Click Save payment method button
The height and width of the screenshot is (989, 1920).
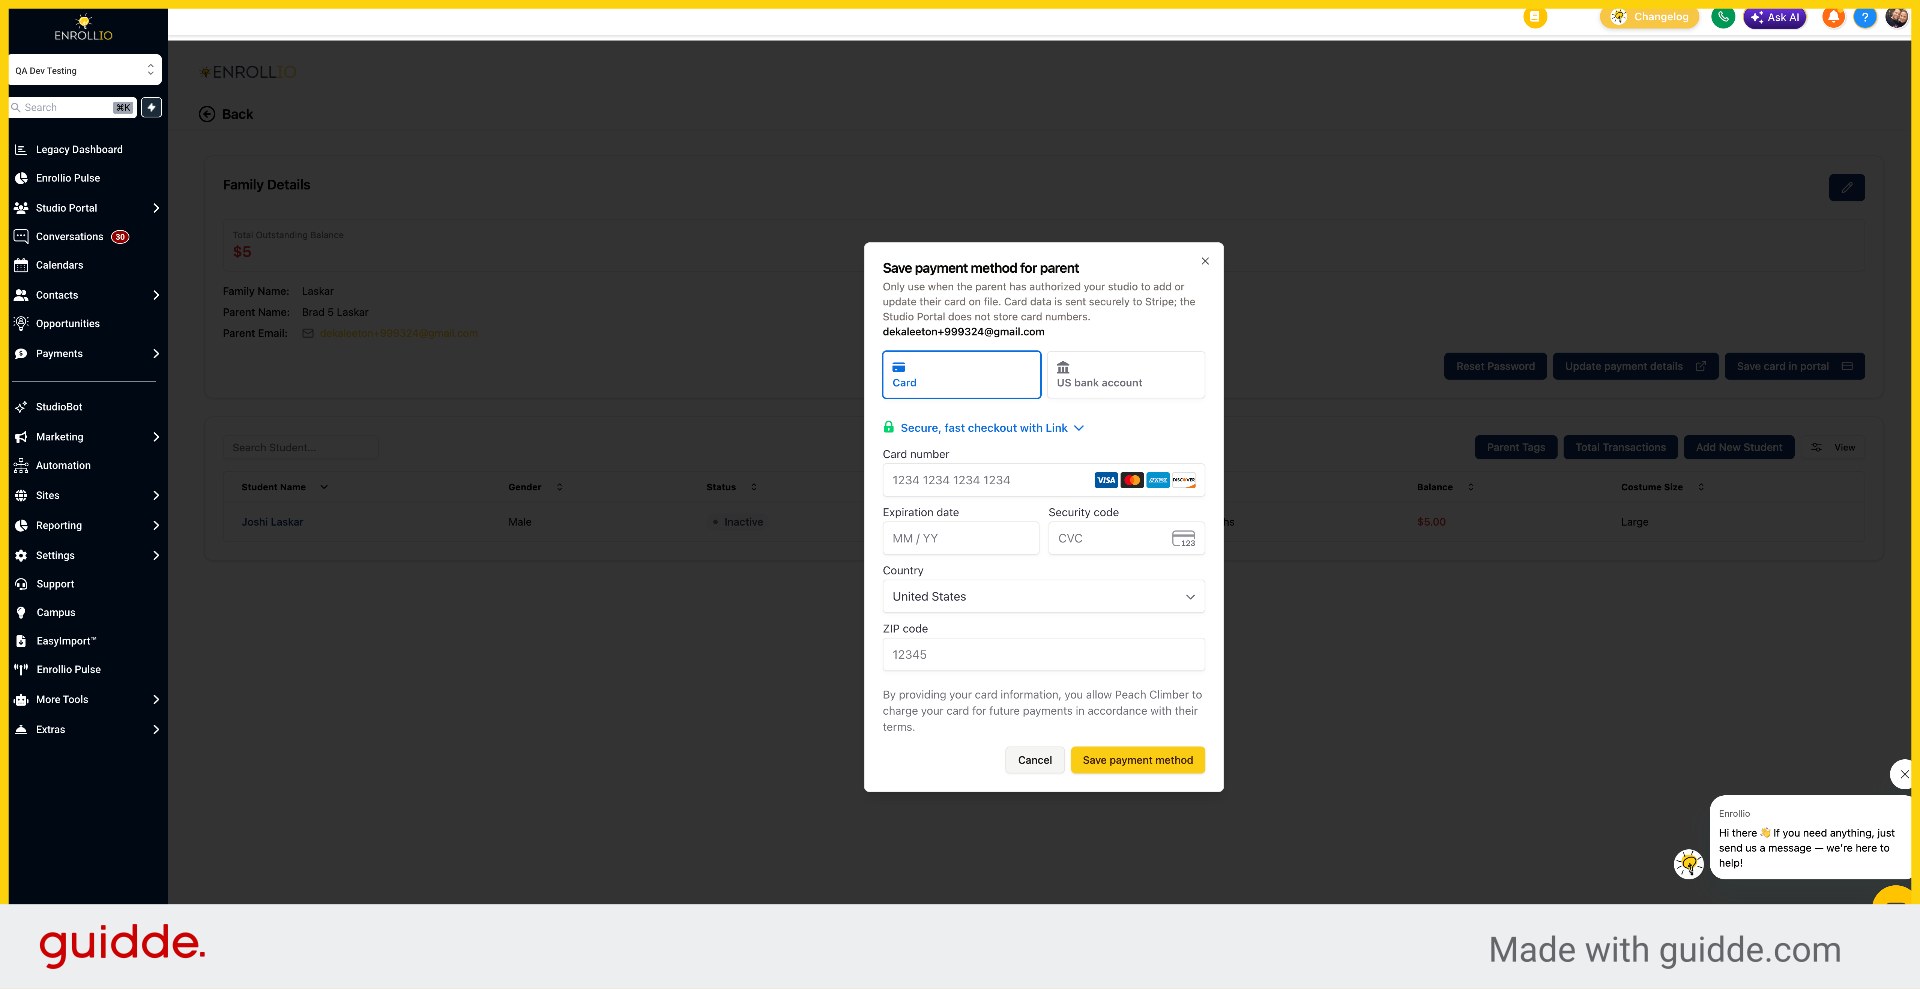1137,760
